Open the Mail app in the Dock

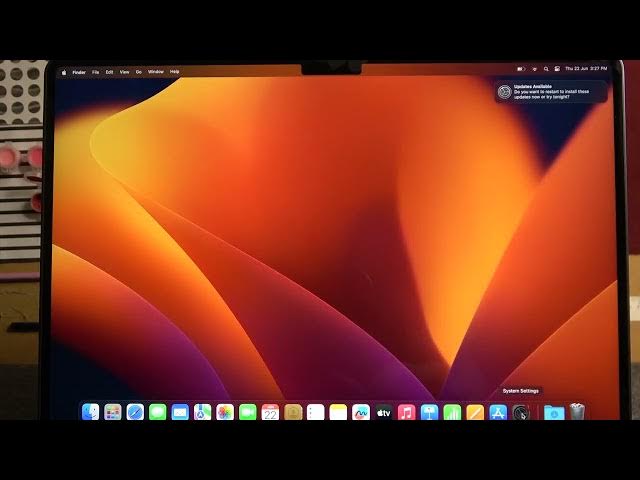[180, 412]
